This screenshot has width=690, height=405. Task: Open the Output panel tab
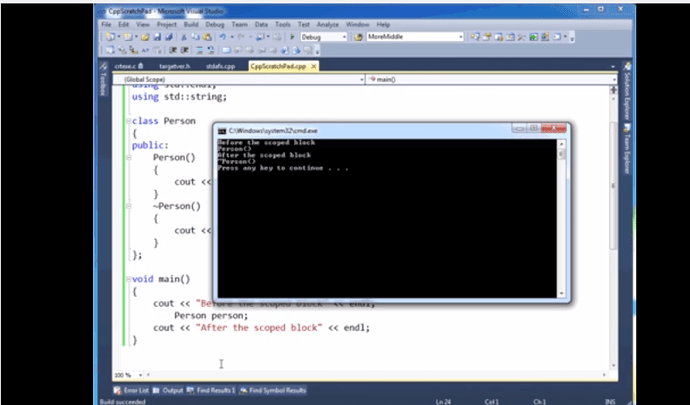tap(168, 390)
